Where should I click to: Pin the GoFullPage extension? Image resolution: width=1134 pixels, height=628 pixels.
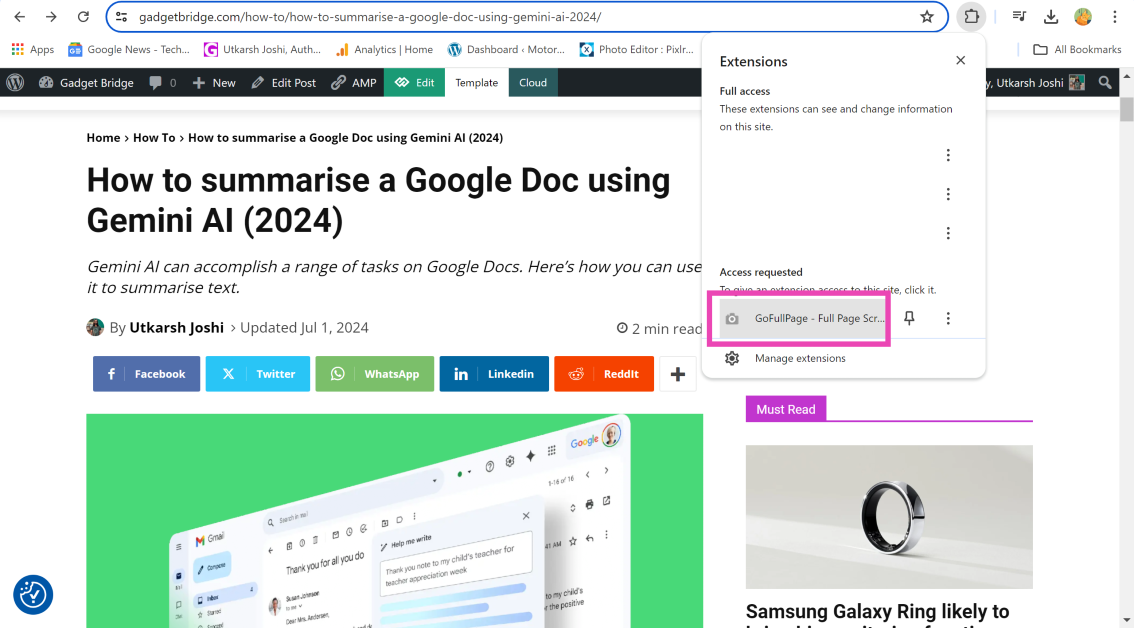click(x=909, y=318)
